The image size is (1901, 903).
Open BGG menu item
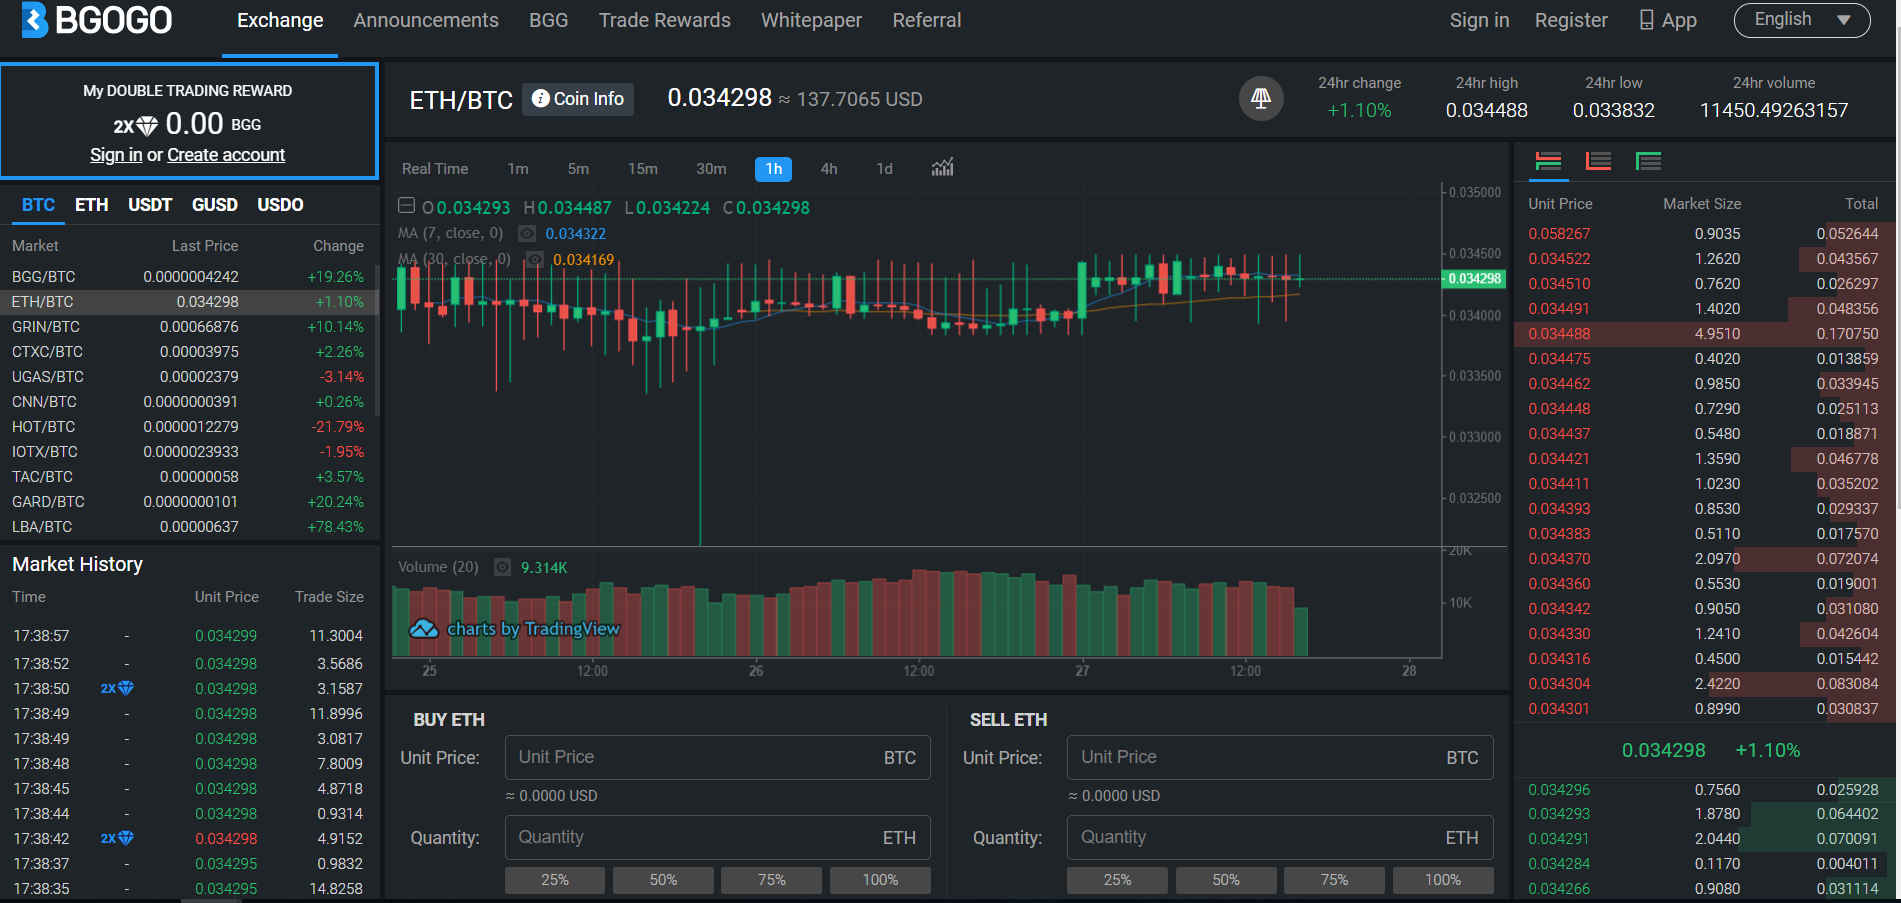coord(549,20)
